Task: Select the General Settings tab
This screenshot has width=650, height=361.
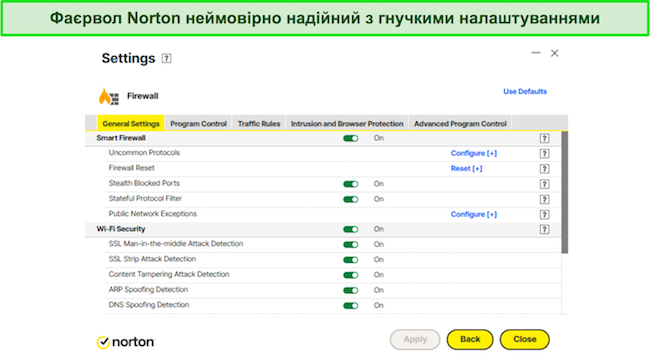Action: (131, 124)
